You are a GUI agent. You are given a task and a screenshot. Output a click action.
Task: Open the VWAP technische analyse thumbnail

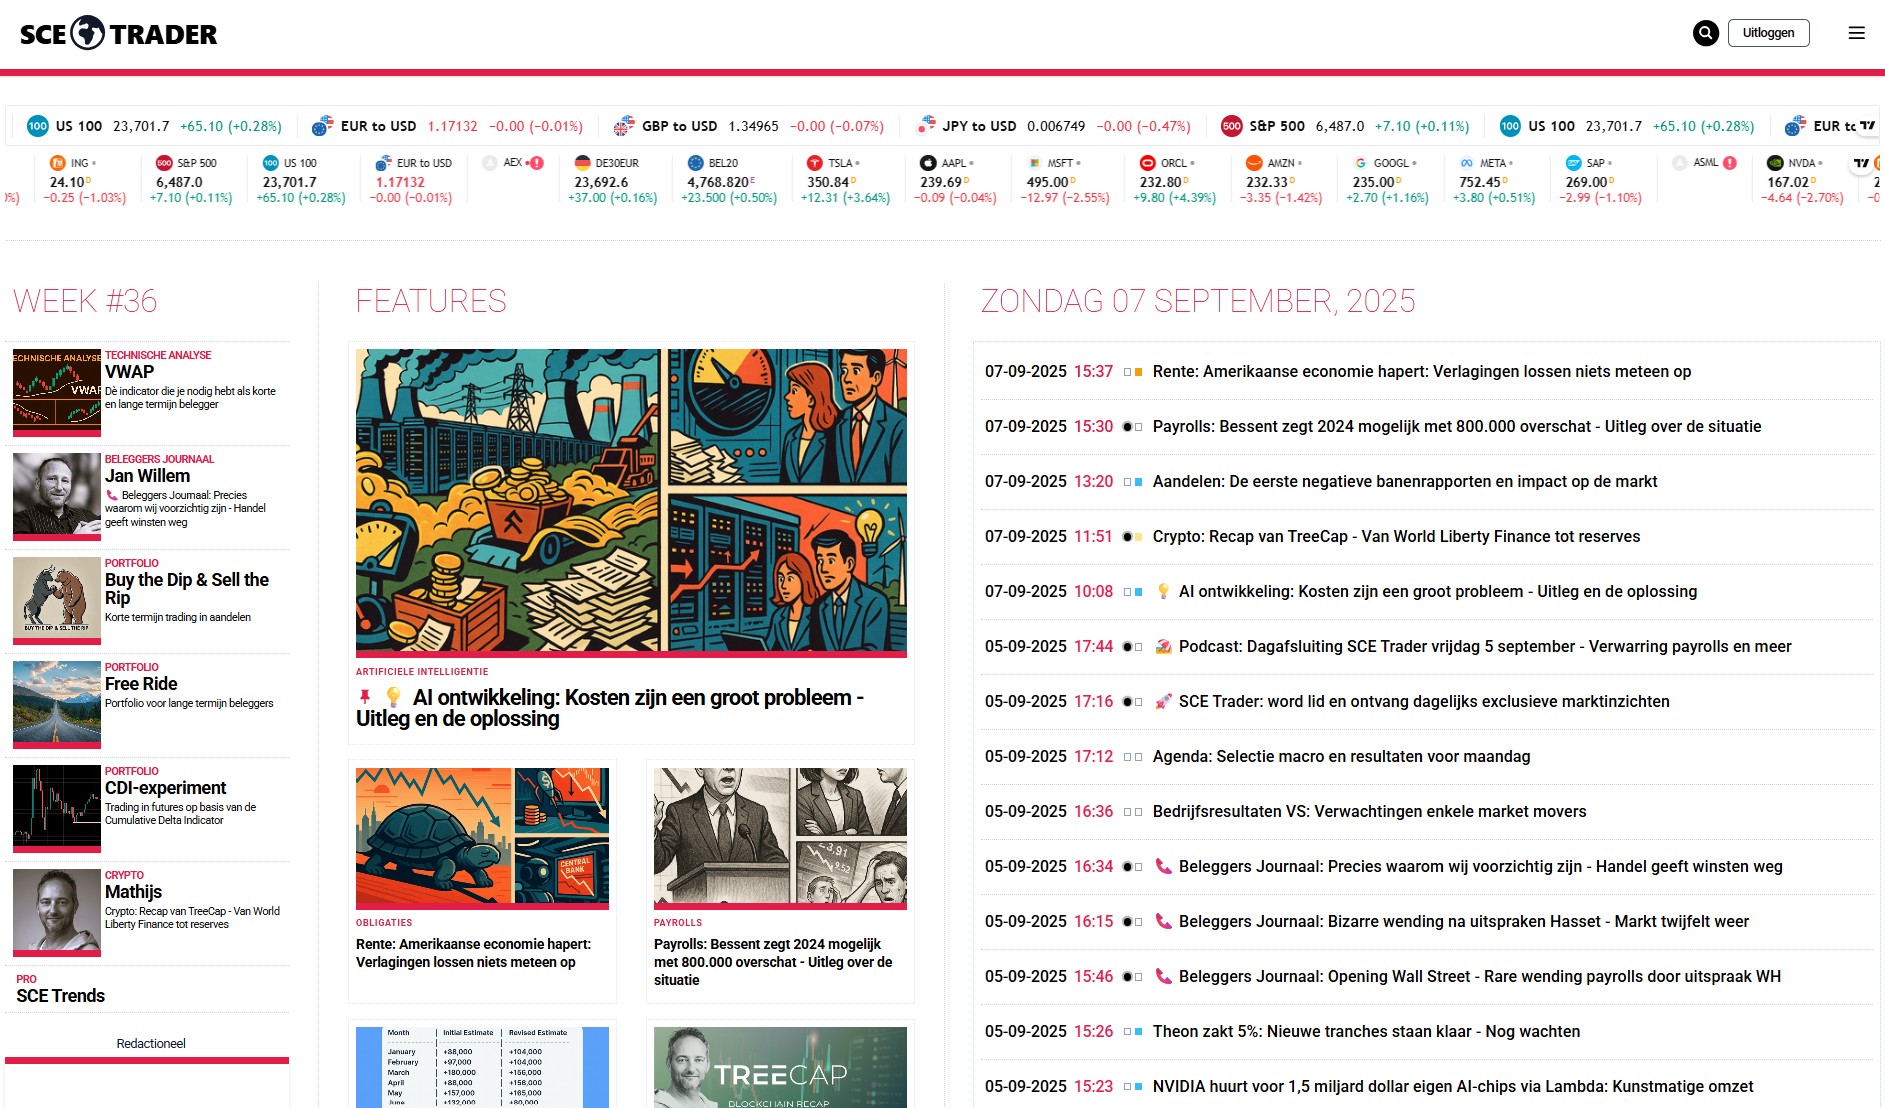(x=57, y=392)
